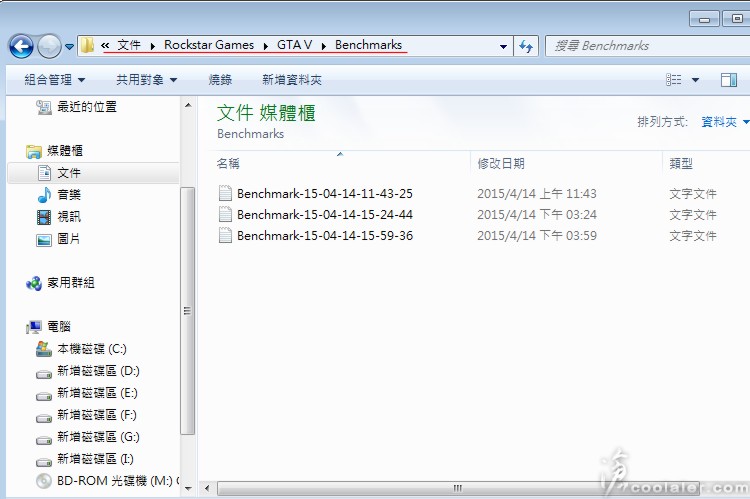Navigate to GTA V breadcrumb

(x=294, y=45)
